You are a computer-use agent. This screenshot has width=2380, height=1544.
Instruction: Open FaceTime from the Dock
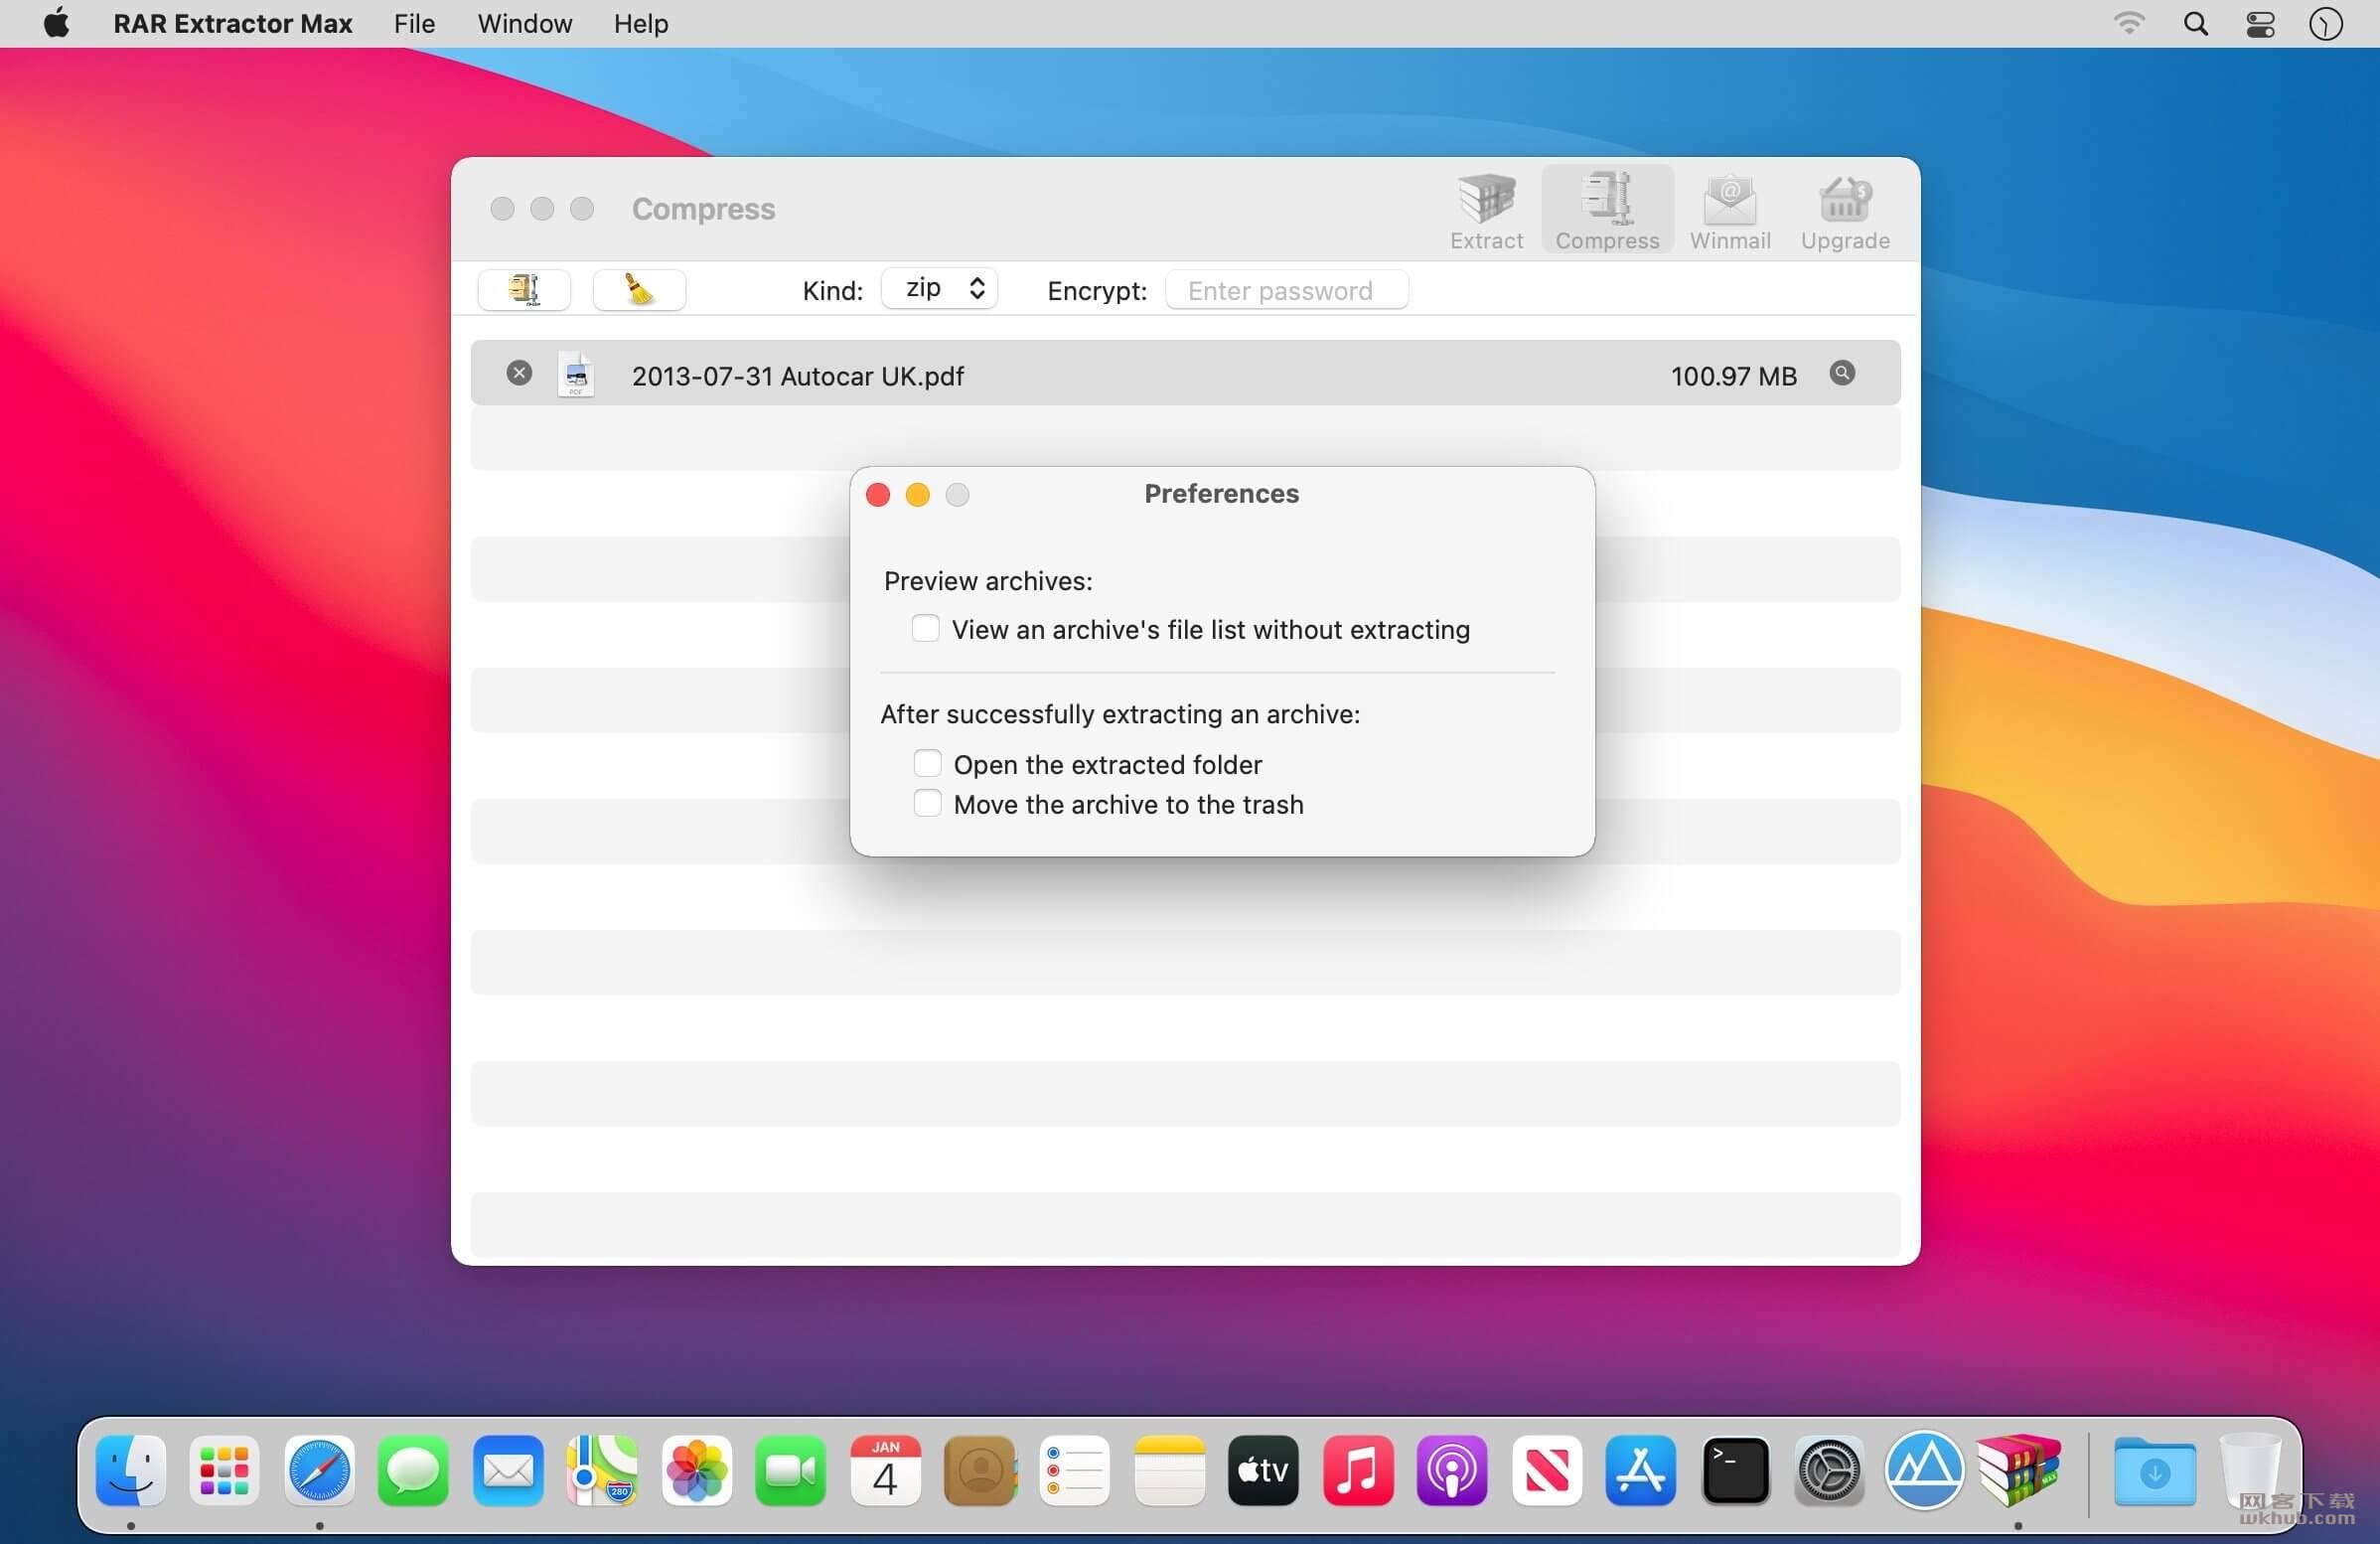point(791,1469)
